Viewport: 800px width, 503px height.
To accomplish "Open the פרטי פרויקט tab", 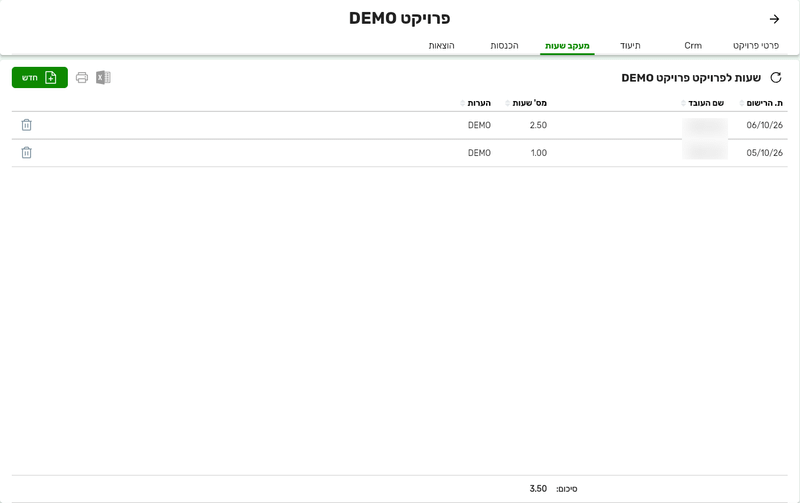I will [756, 45].
